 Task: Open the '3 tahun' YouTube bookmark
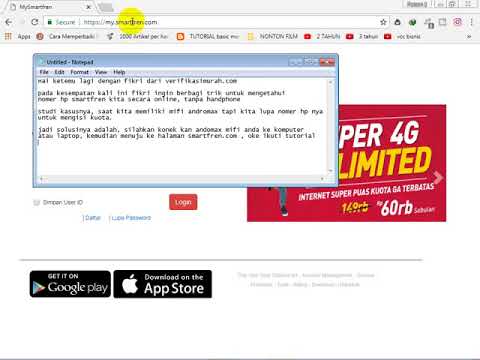point(362,36)
